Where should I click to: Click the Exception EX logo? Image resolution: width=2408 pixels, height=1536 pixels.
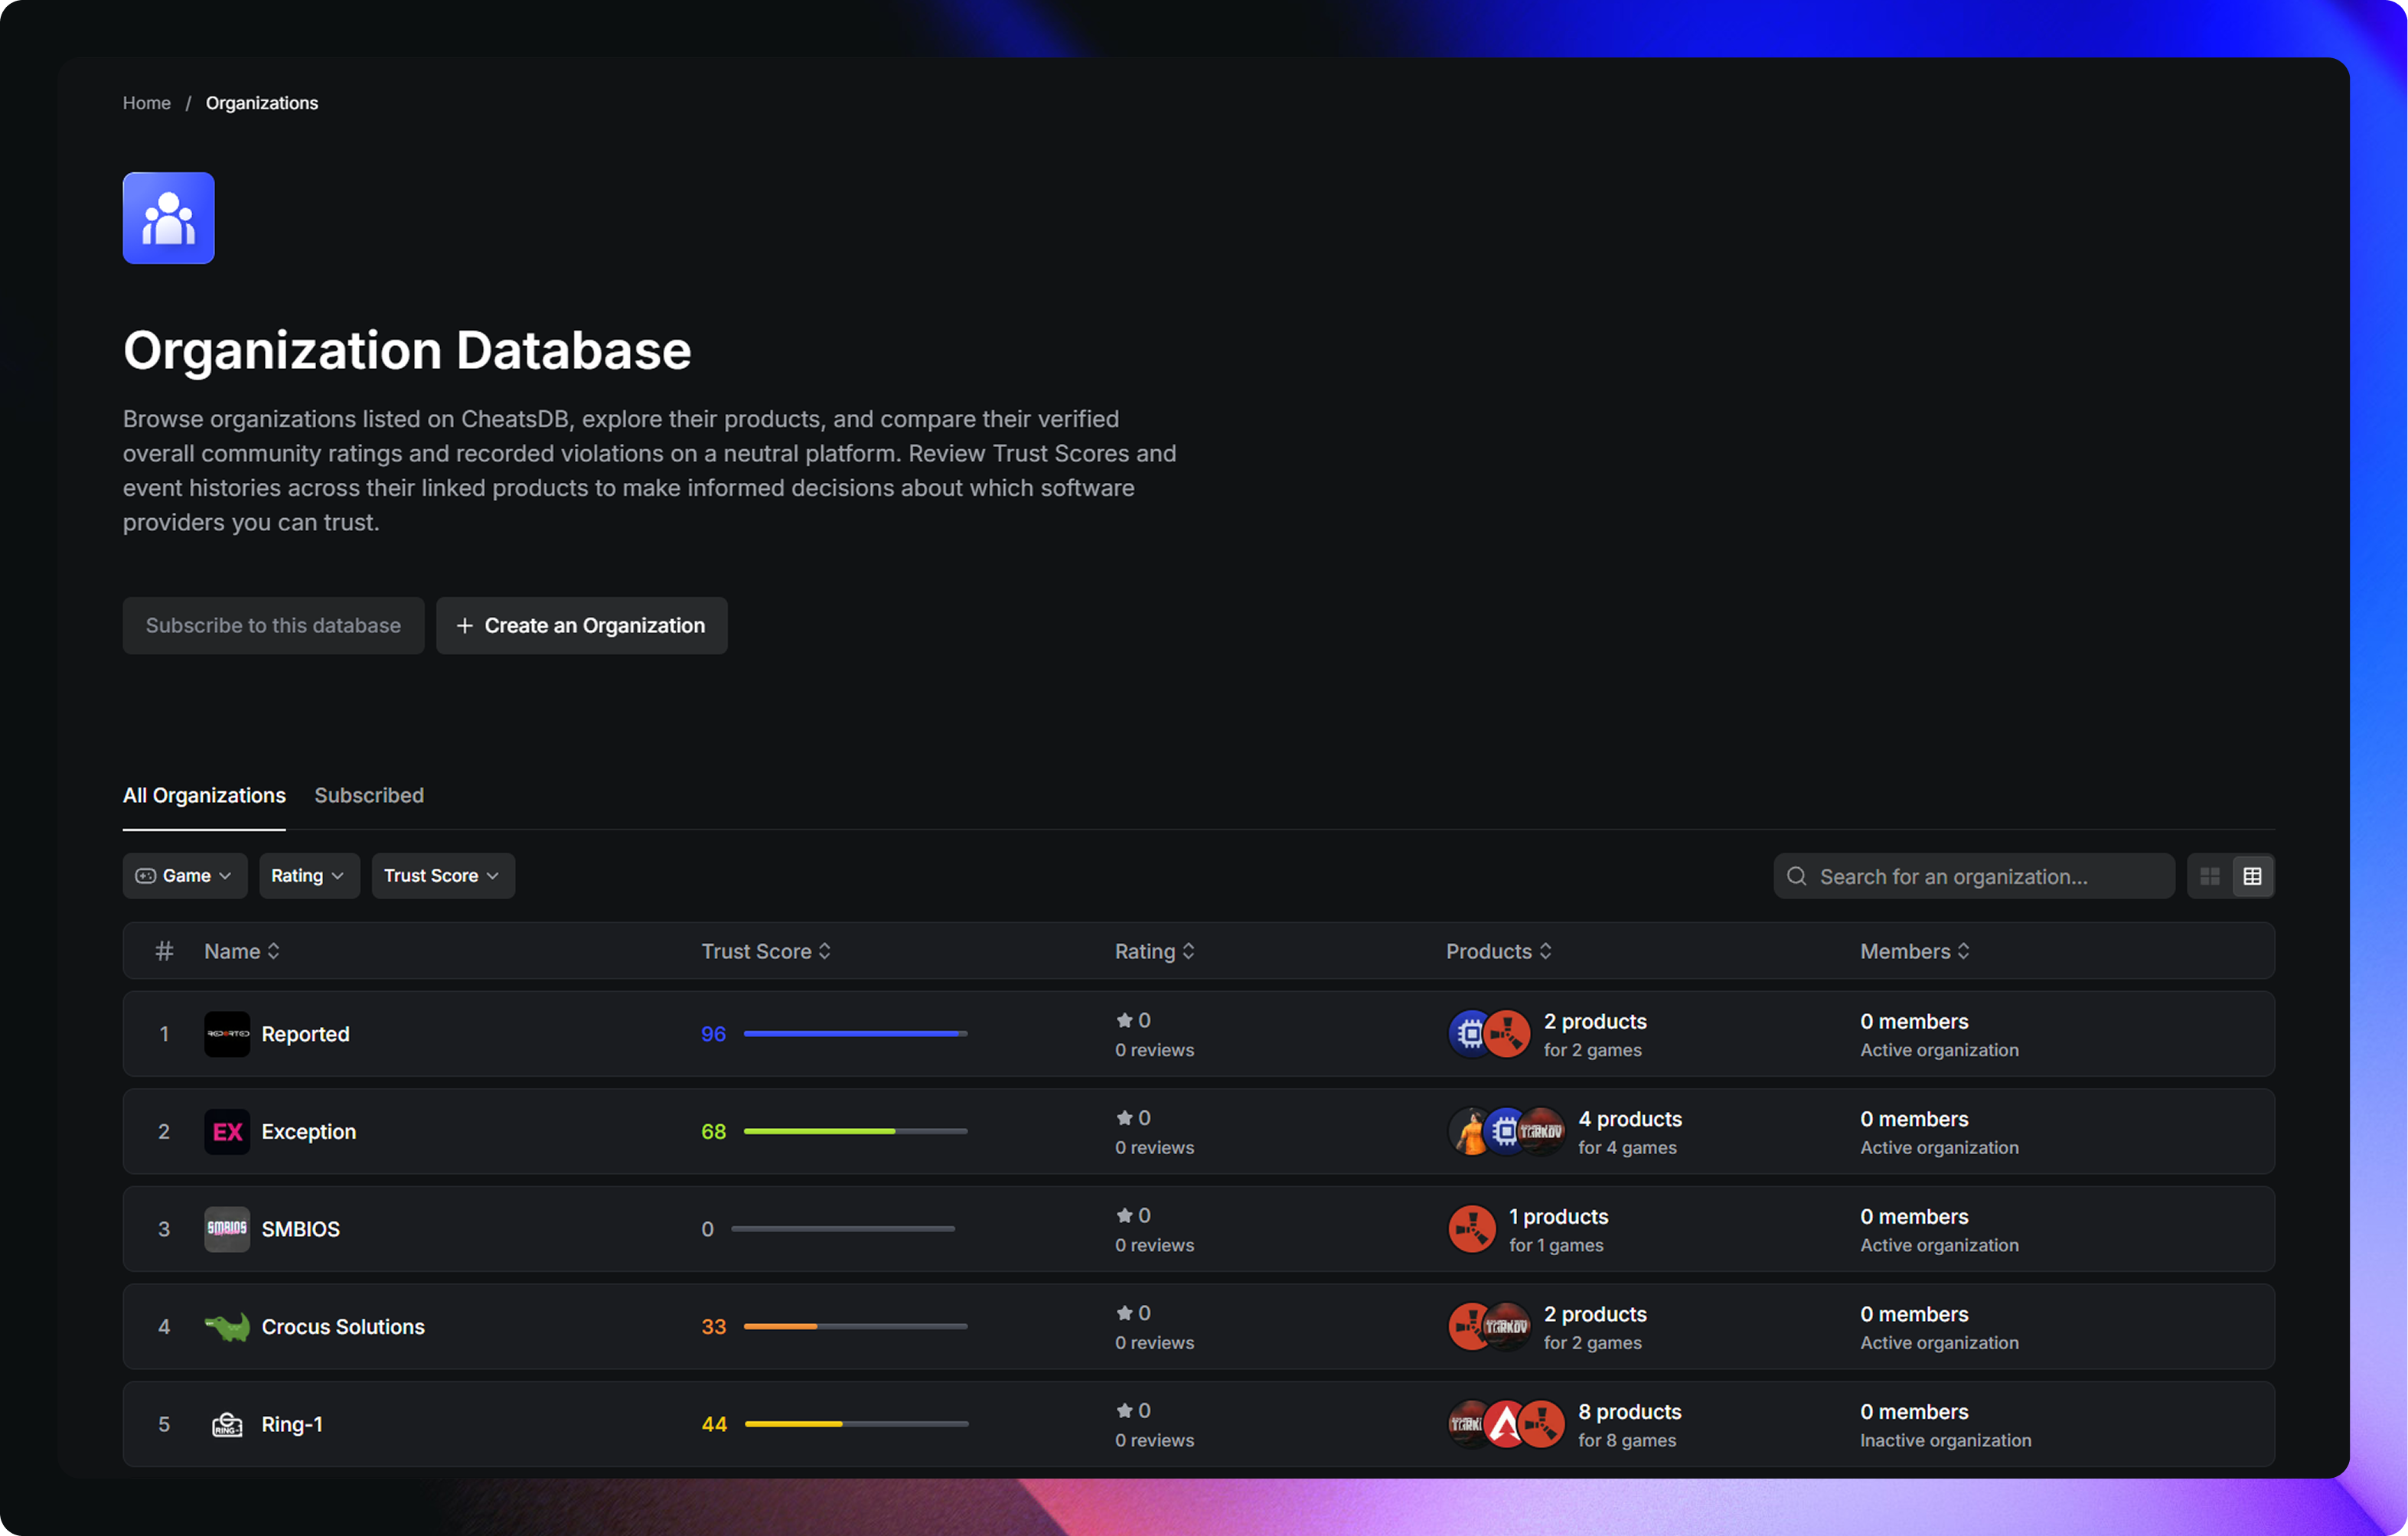[227, 1131]
